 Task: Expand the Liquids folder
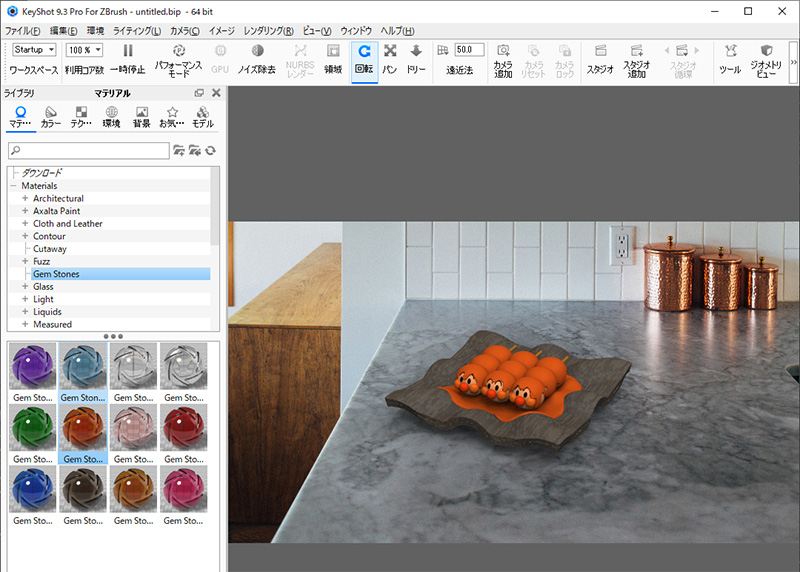[25, 311]
